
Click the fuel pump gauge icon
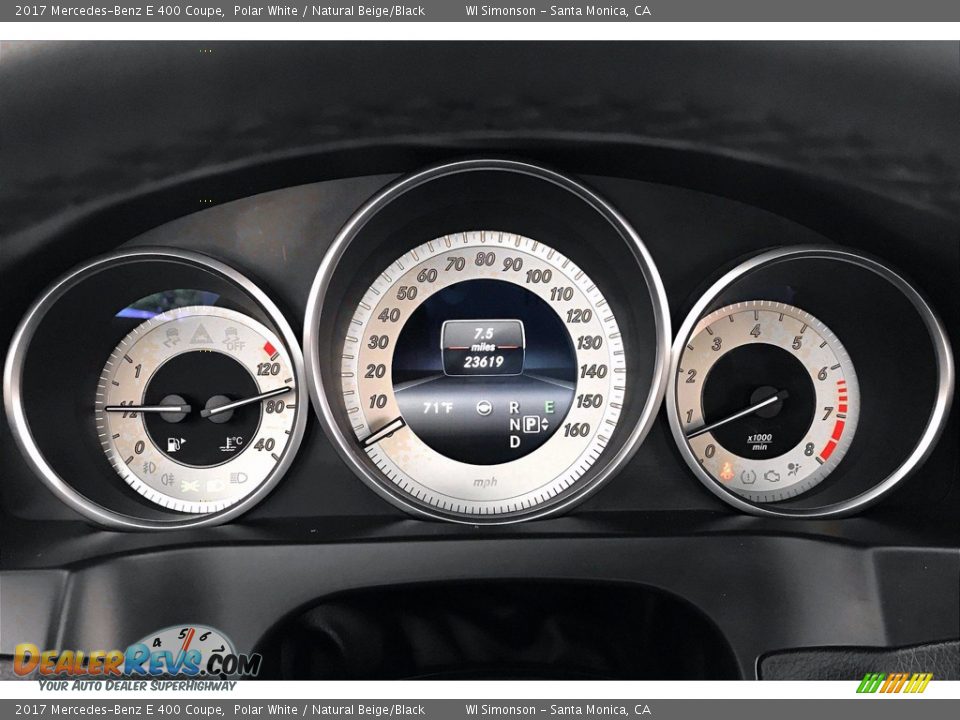176,444
